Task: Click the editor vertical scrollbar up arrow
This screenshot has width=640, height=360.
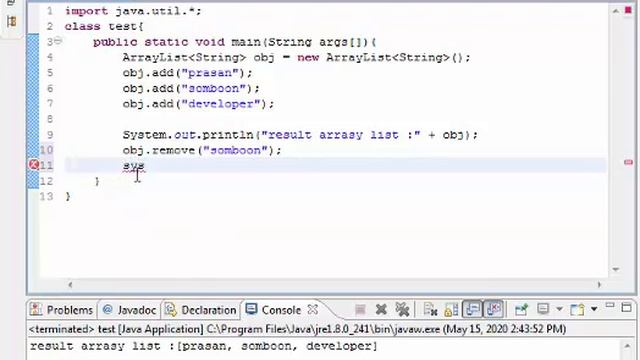Action: click(616, 11)
